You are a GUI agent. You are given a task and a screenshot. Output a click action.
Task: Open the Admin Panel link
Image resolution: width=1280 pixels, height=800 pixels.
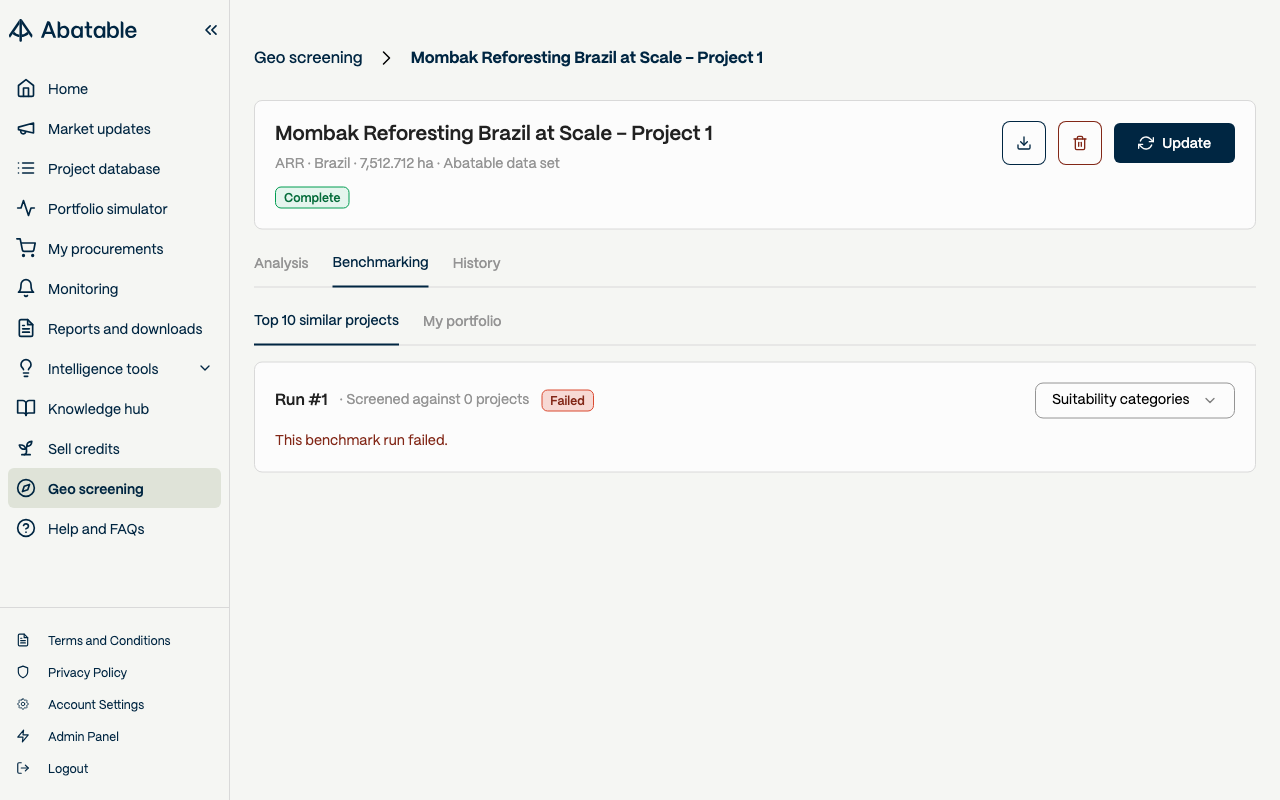point(84,737)
